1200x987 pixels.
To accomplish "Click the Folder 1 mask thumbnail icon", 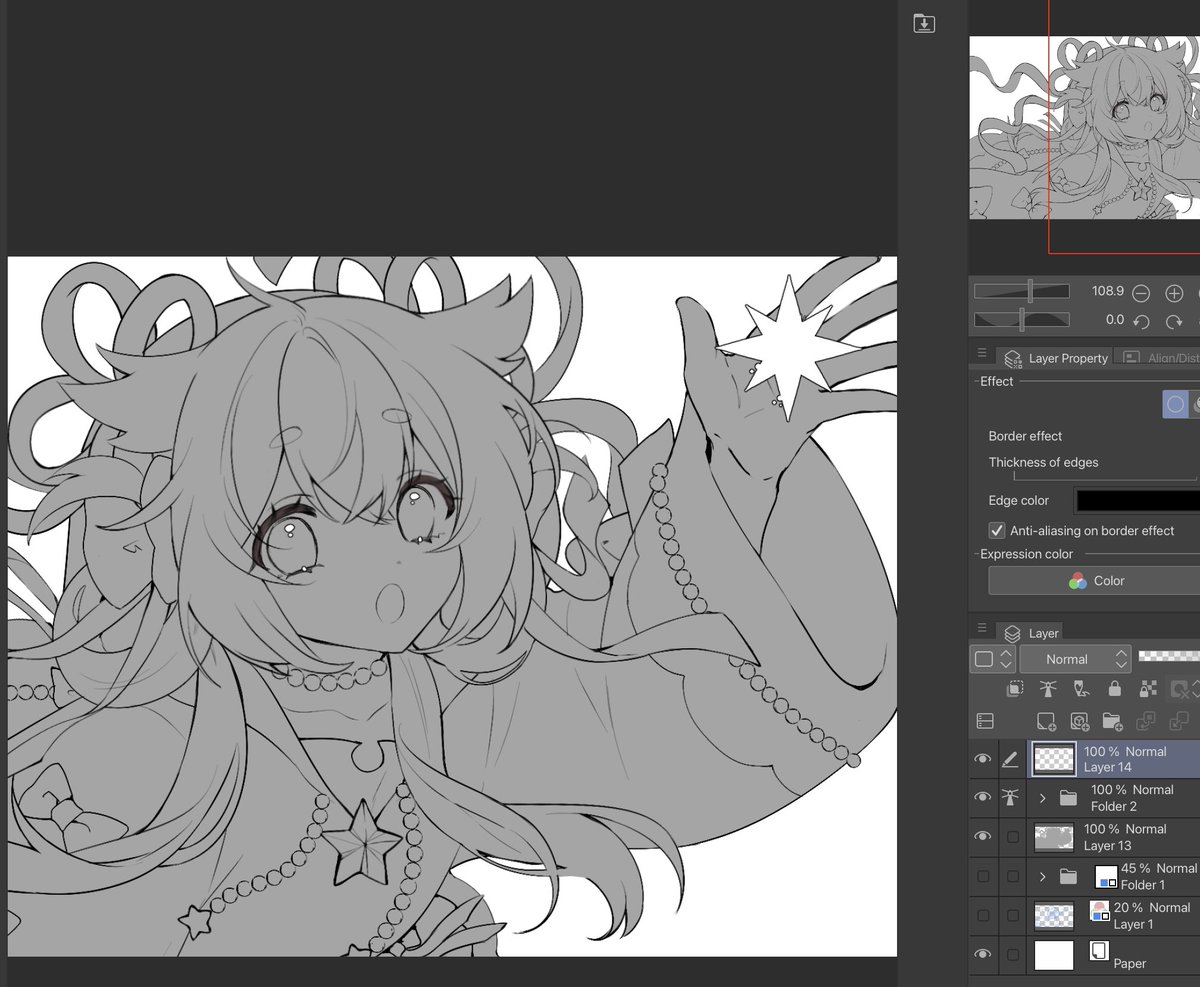I will tap(1106, 877).
